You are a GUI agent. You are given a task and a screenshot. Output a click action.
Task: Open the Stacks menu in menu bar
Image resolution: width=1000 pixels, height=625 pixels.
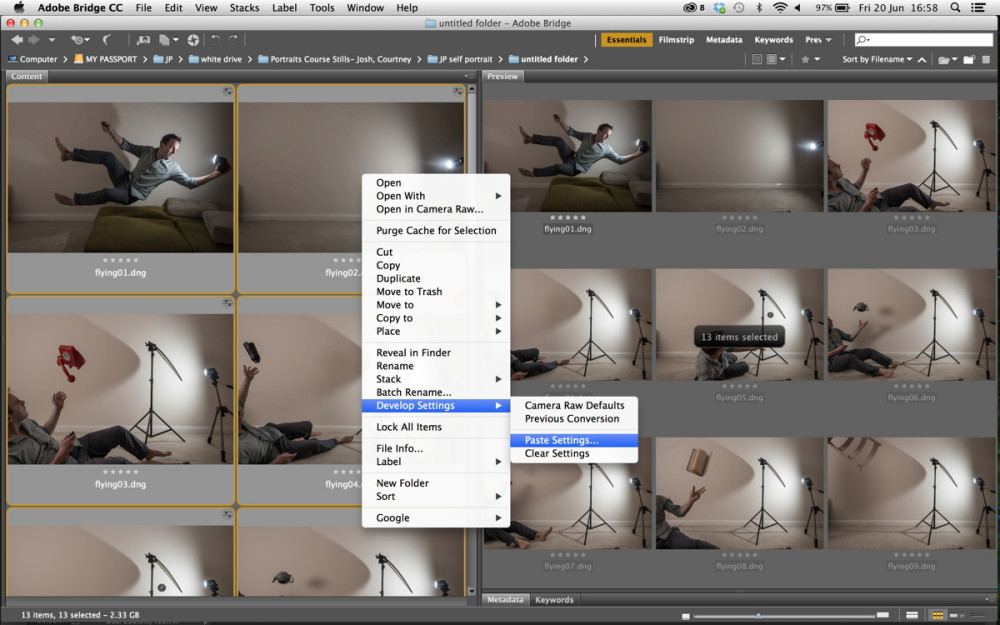[244, 8]
